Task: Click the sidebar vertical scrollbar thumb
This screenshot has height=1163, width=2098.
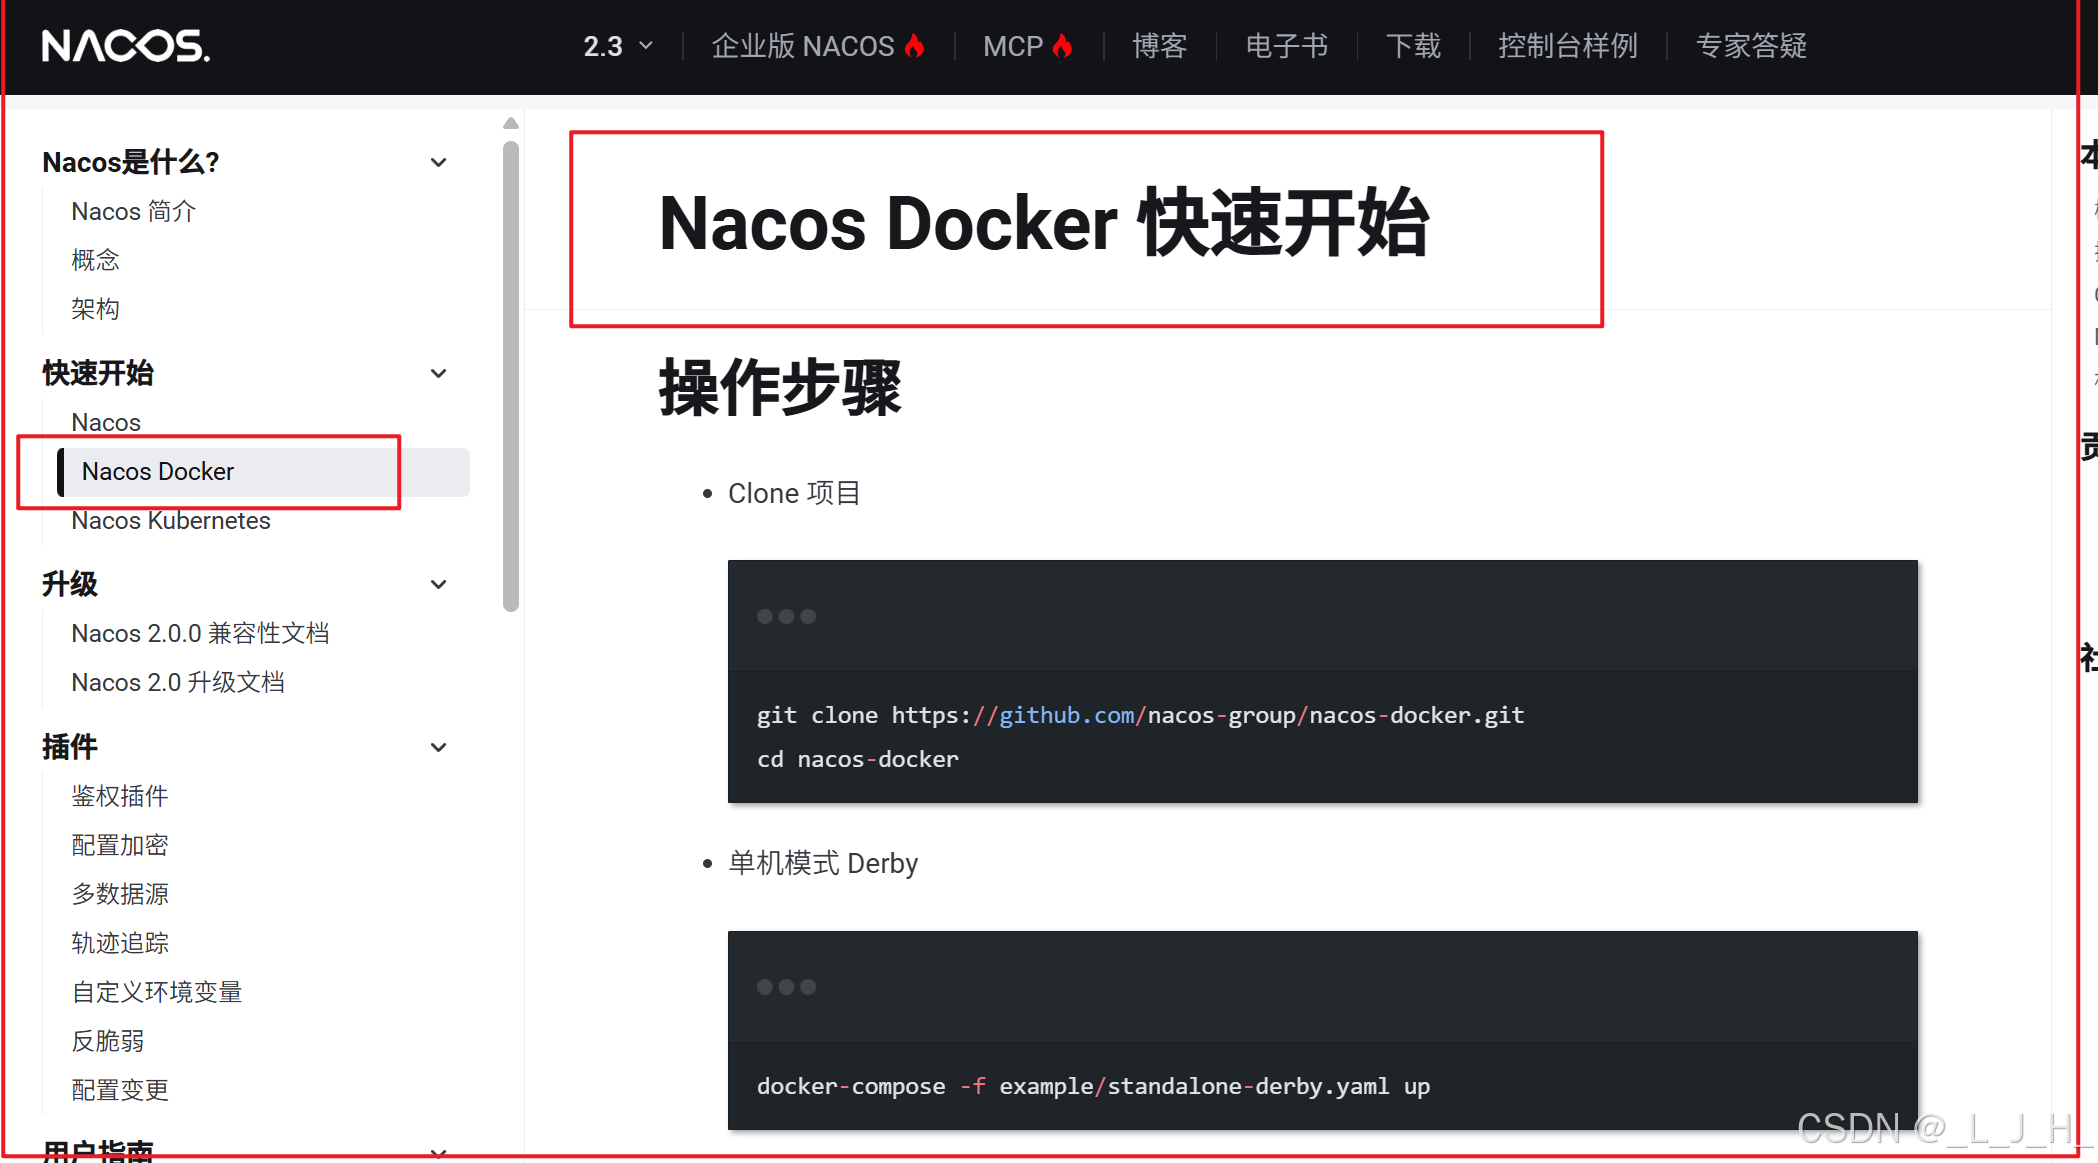Action: point(511,375)
